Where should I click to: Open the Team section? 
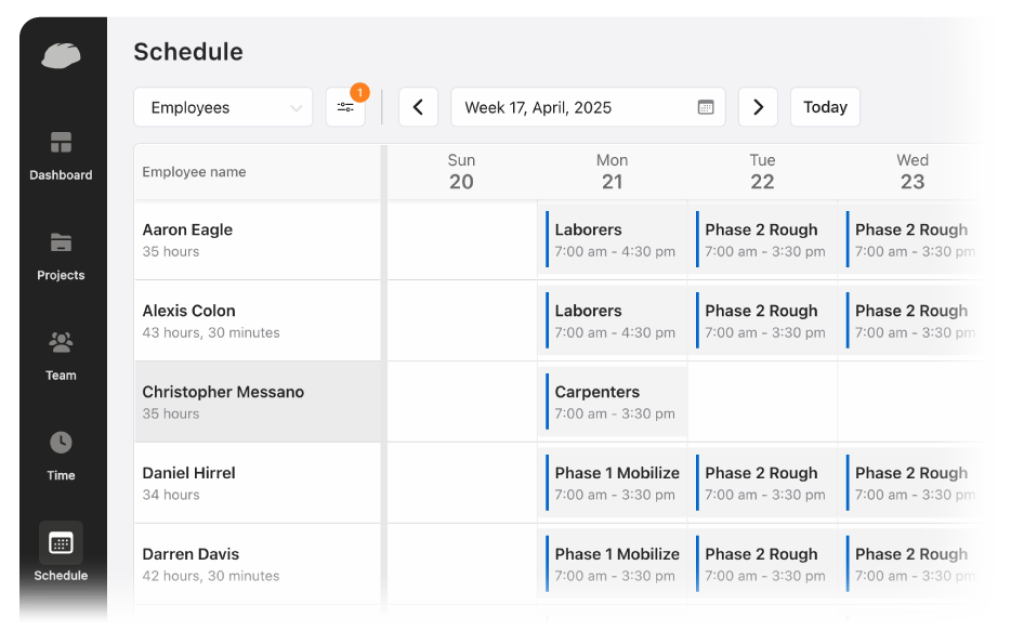pyautogui.click(x=61, y=355)
